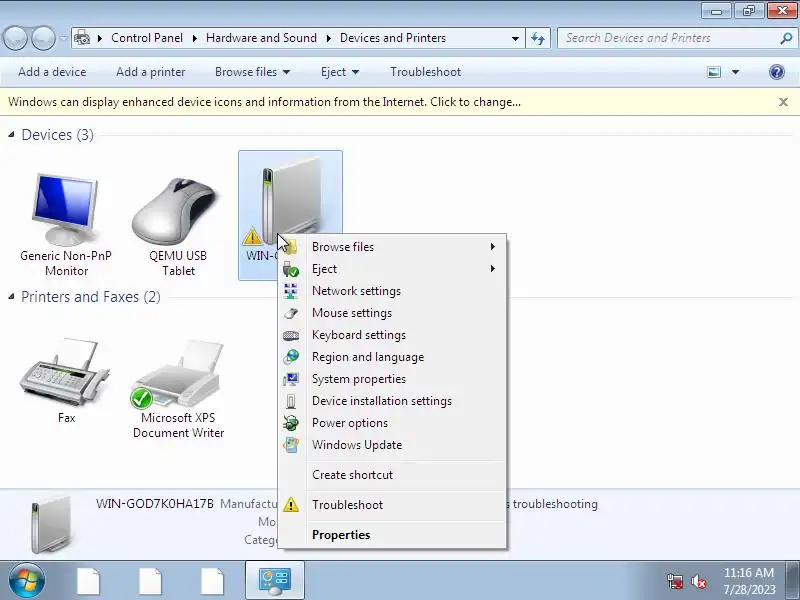
Task: Select Microsoft XPS Document Writer printer
Action: [178, 389]
